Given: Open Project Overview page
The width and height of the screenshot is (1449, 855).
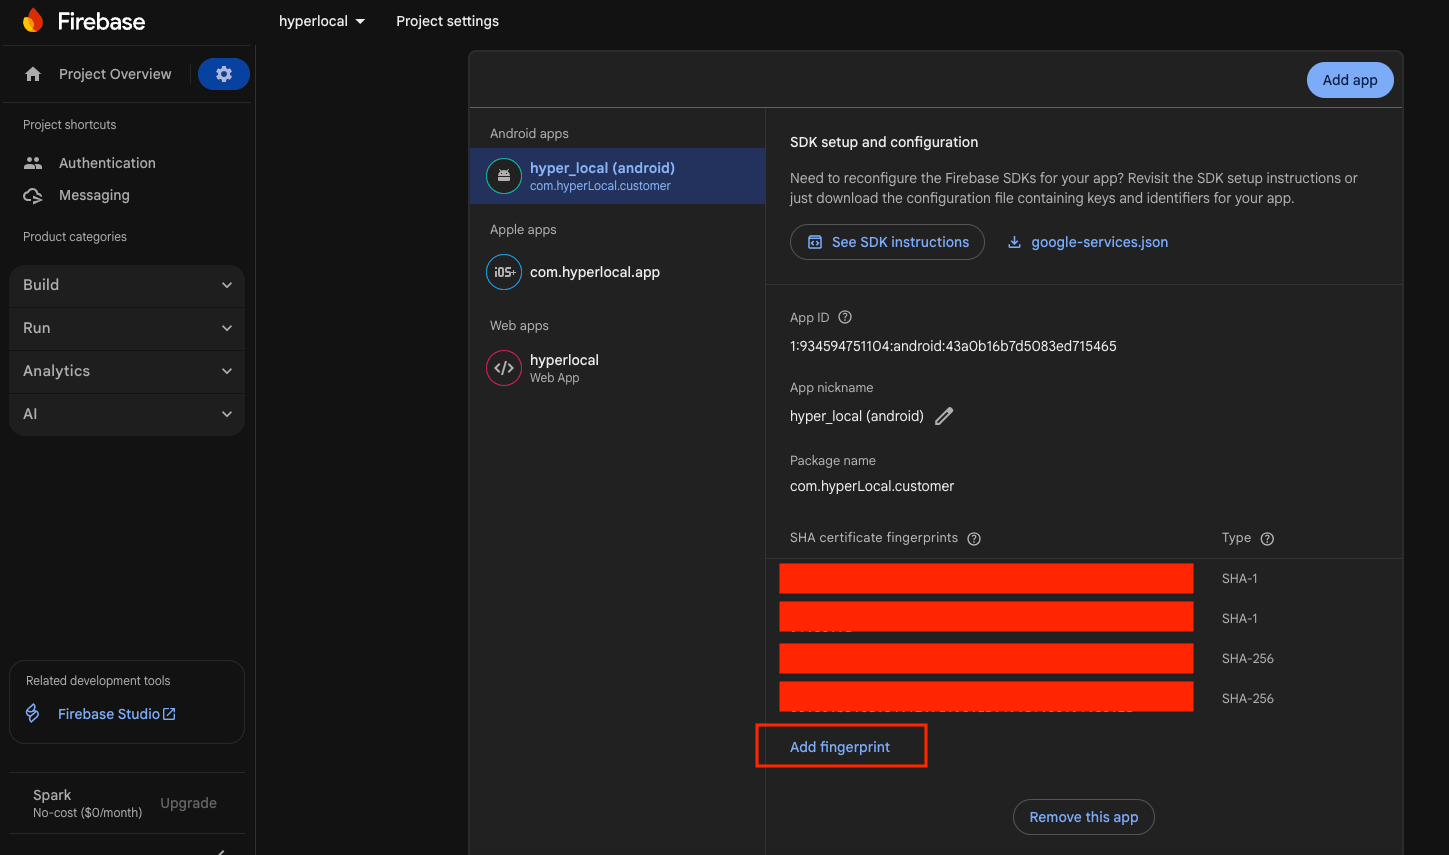Looking at the screenshot, I should [115, 74].
